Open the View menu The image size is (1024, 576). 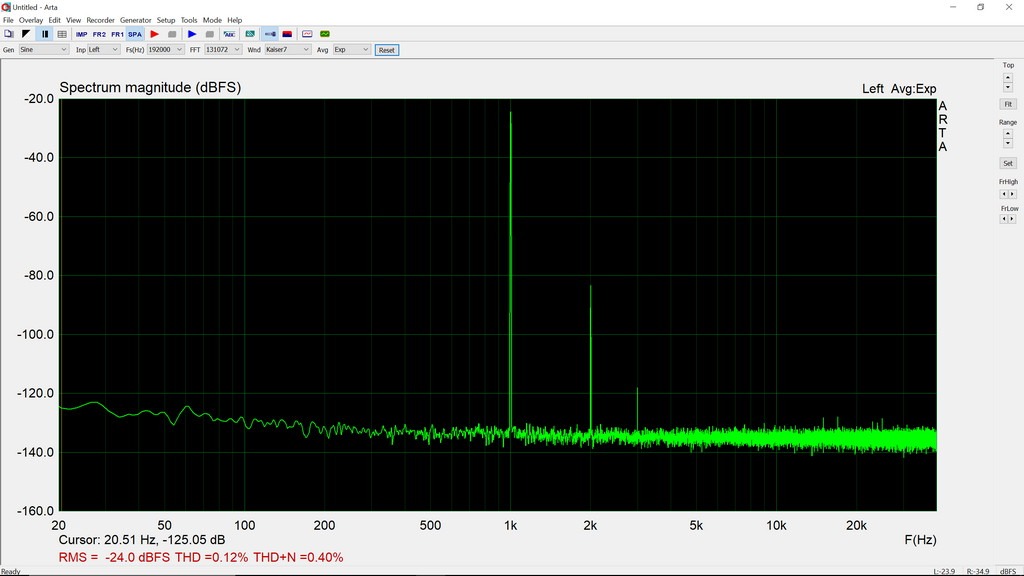point(73,20)
